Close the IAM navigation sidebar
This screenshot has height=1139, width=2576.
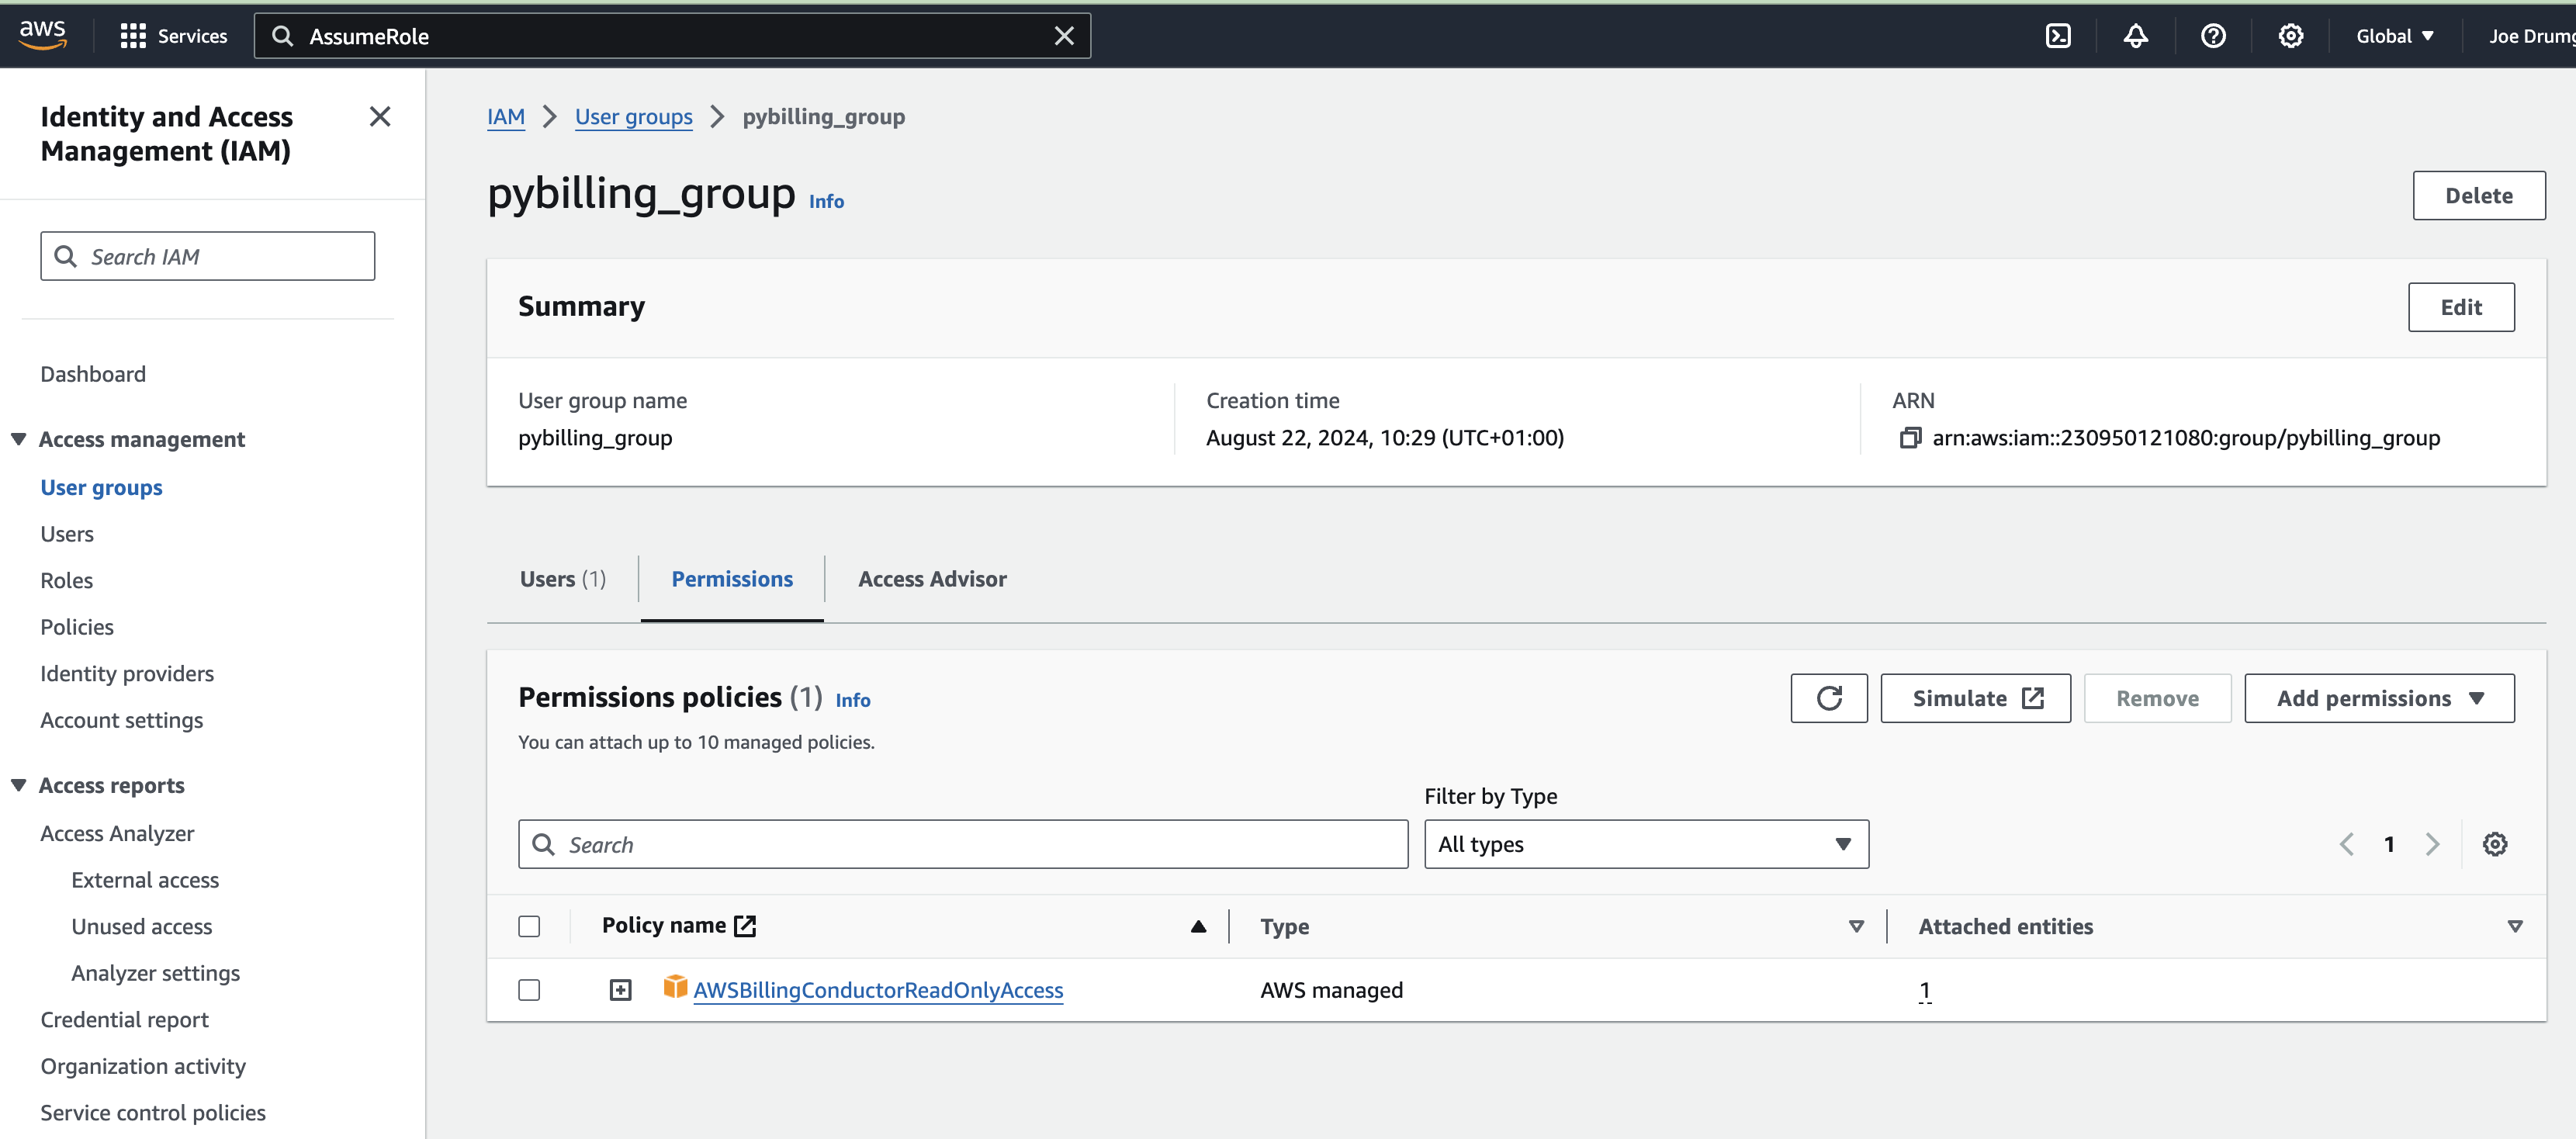point(380,117)
